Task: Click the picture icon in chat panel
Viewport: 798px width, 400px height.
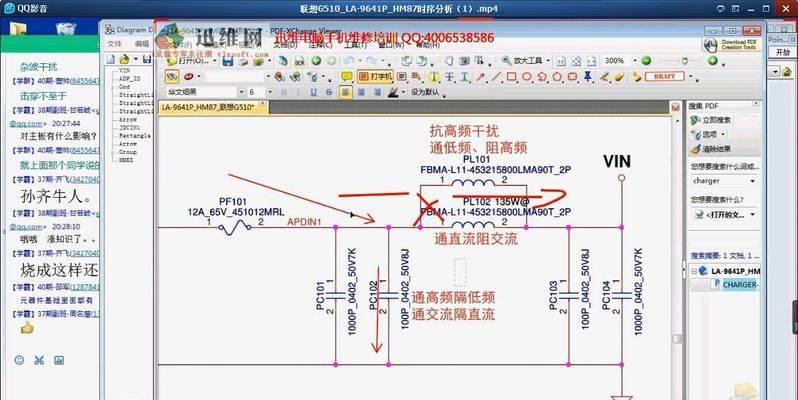Action: click(x=59, y=360)
